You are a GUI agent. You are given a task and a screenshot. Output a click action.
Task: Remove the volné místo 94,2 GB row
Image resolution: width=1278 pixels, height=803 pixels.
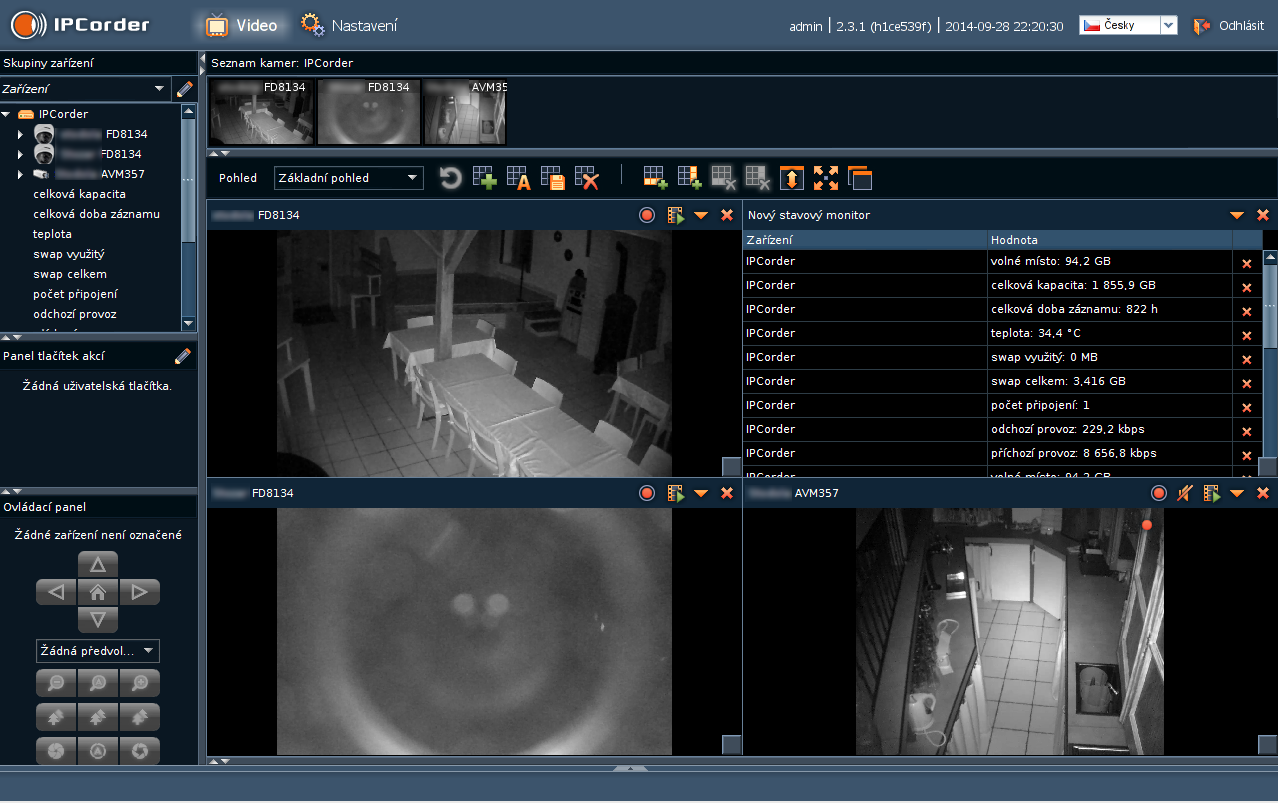click(x=1246, y=262)
